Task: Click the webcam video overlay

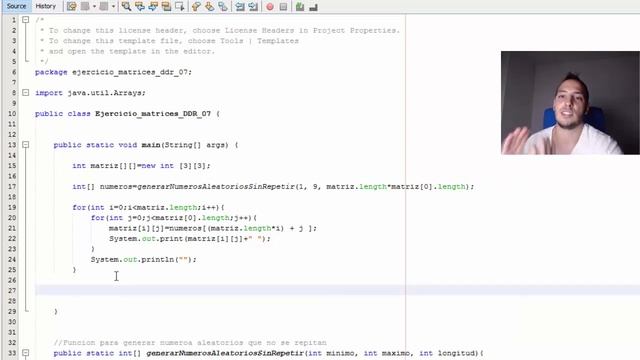Action: pos(570,103)
